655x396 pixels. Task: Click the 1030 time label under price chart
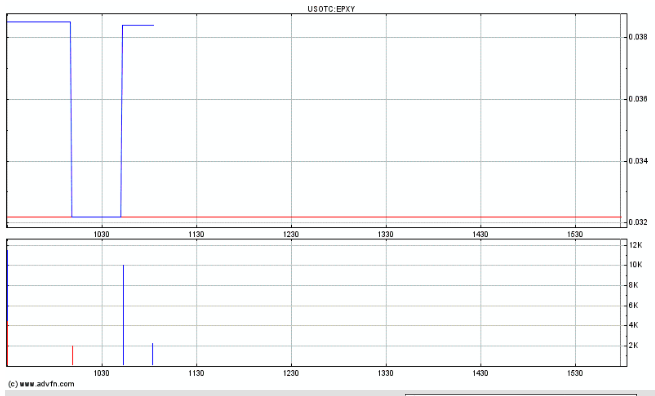pos(102,234)
